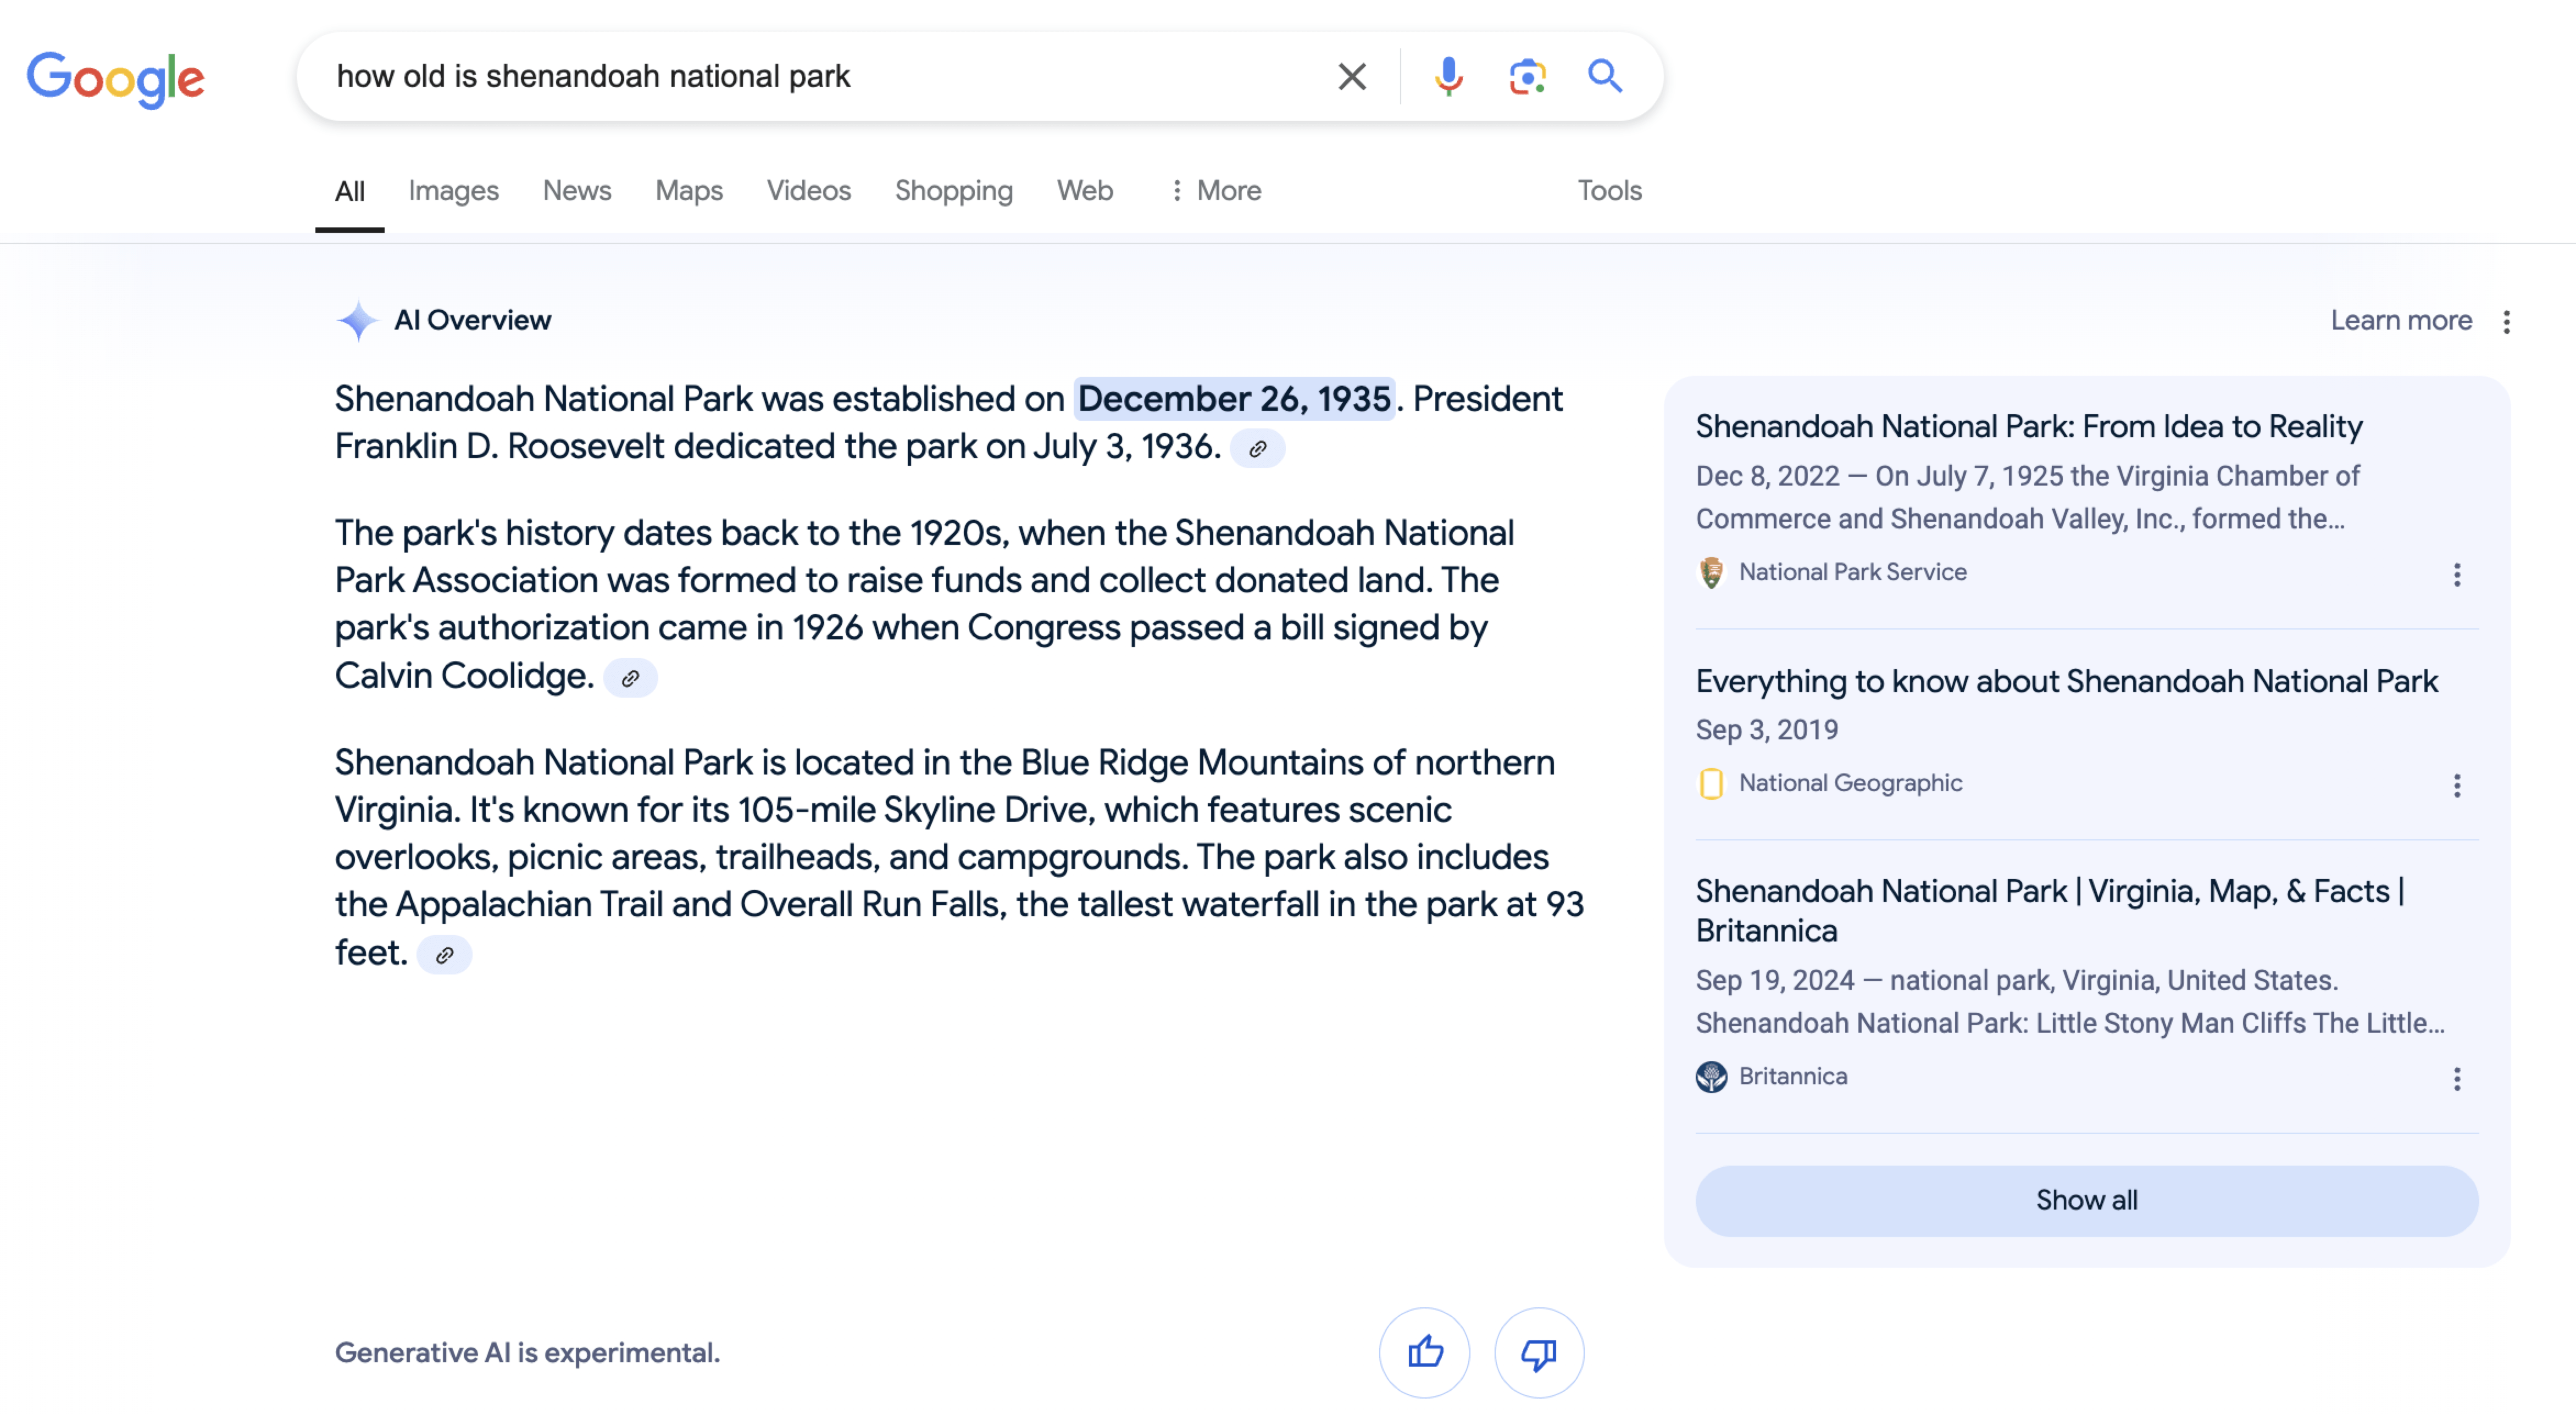Click the AI Overview sparkle icon

click(x=357, y=320)
